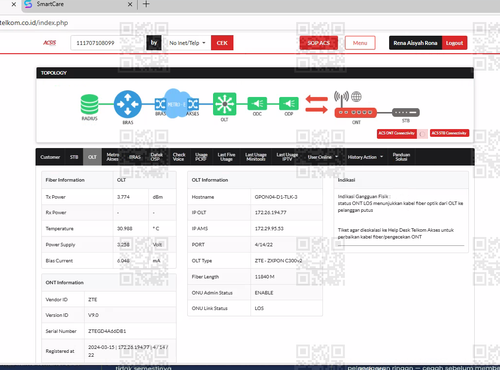The height and width of the screenshot is (370, 500).
Task: Open the BRAS tab
Action: pyautogui.click(x=135, y=157)
